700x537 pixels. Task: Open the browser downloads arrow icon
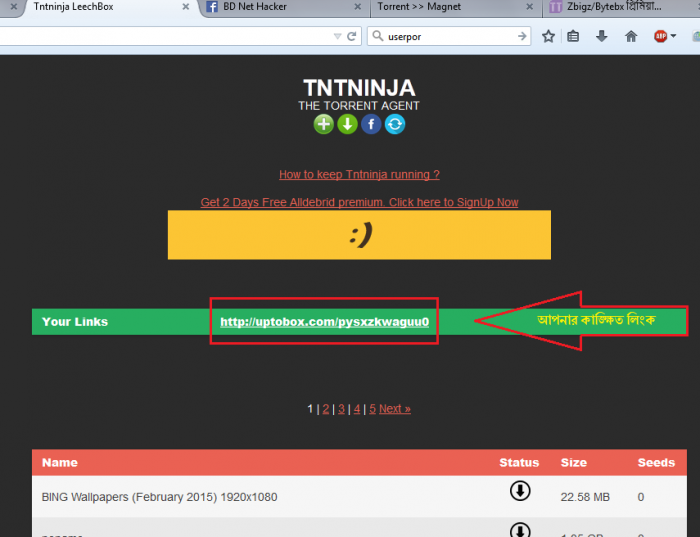(x=602, y=36)
